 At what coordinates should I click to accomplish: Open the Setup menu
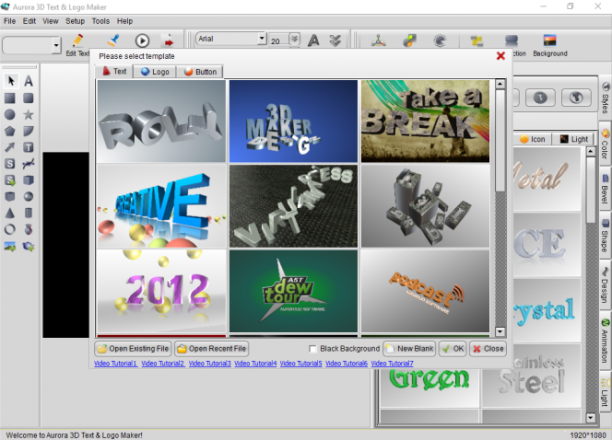tap(75, 21)
